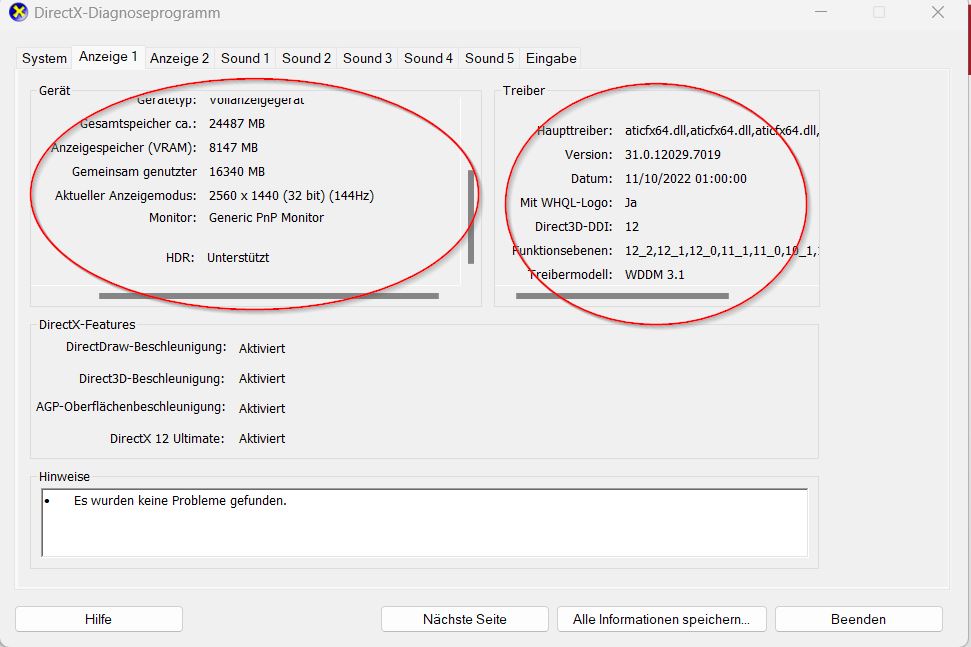Click Aktiviert next to DirectX 12 Ultimate
The width and height of the screenshot is (971, 647).
(262, 438)
